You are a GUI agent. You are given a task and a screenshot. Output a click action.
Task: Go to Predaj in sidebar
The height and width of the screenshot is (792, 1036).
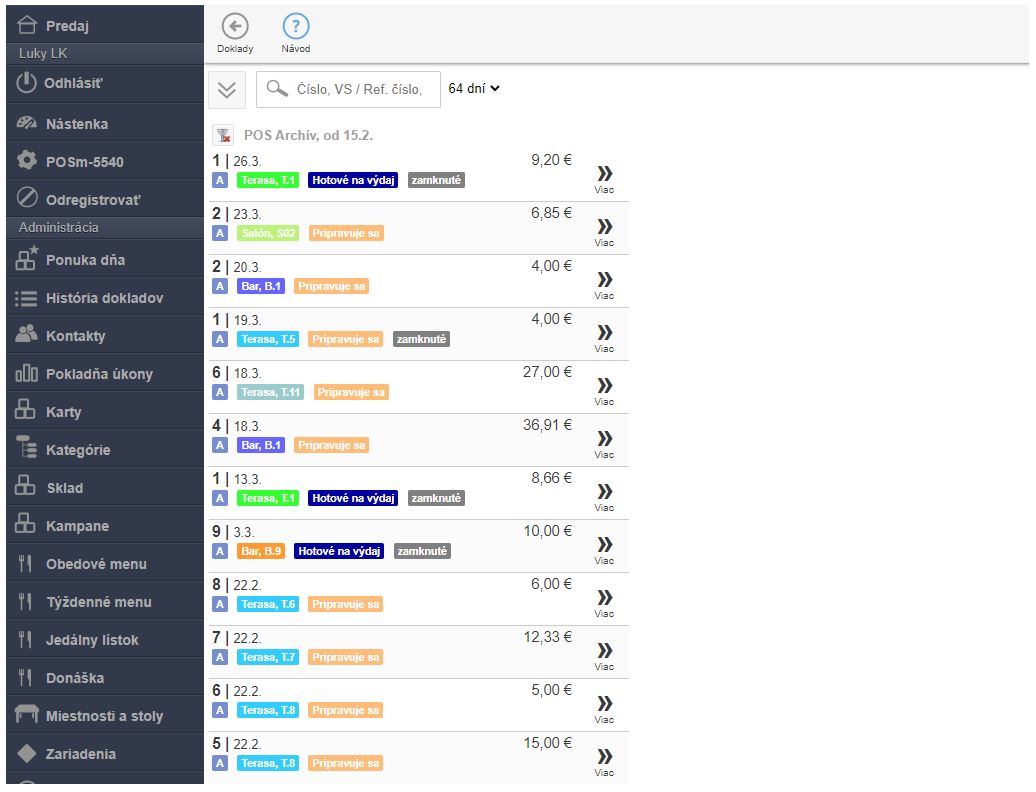[66, 26]
